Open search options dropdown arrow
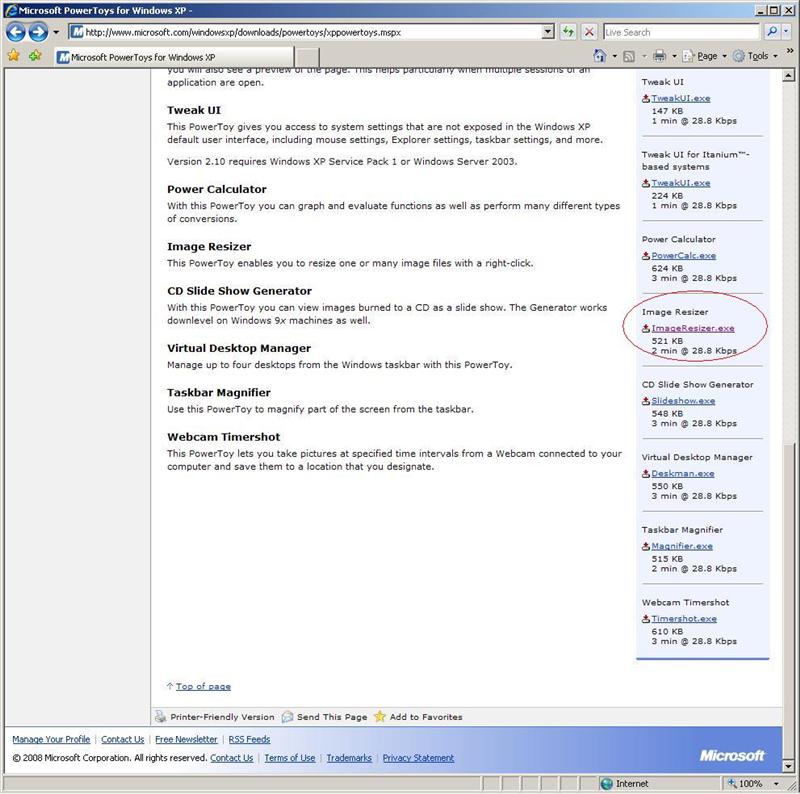The width and height of the screenshot is (800, 794). 786,32
